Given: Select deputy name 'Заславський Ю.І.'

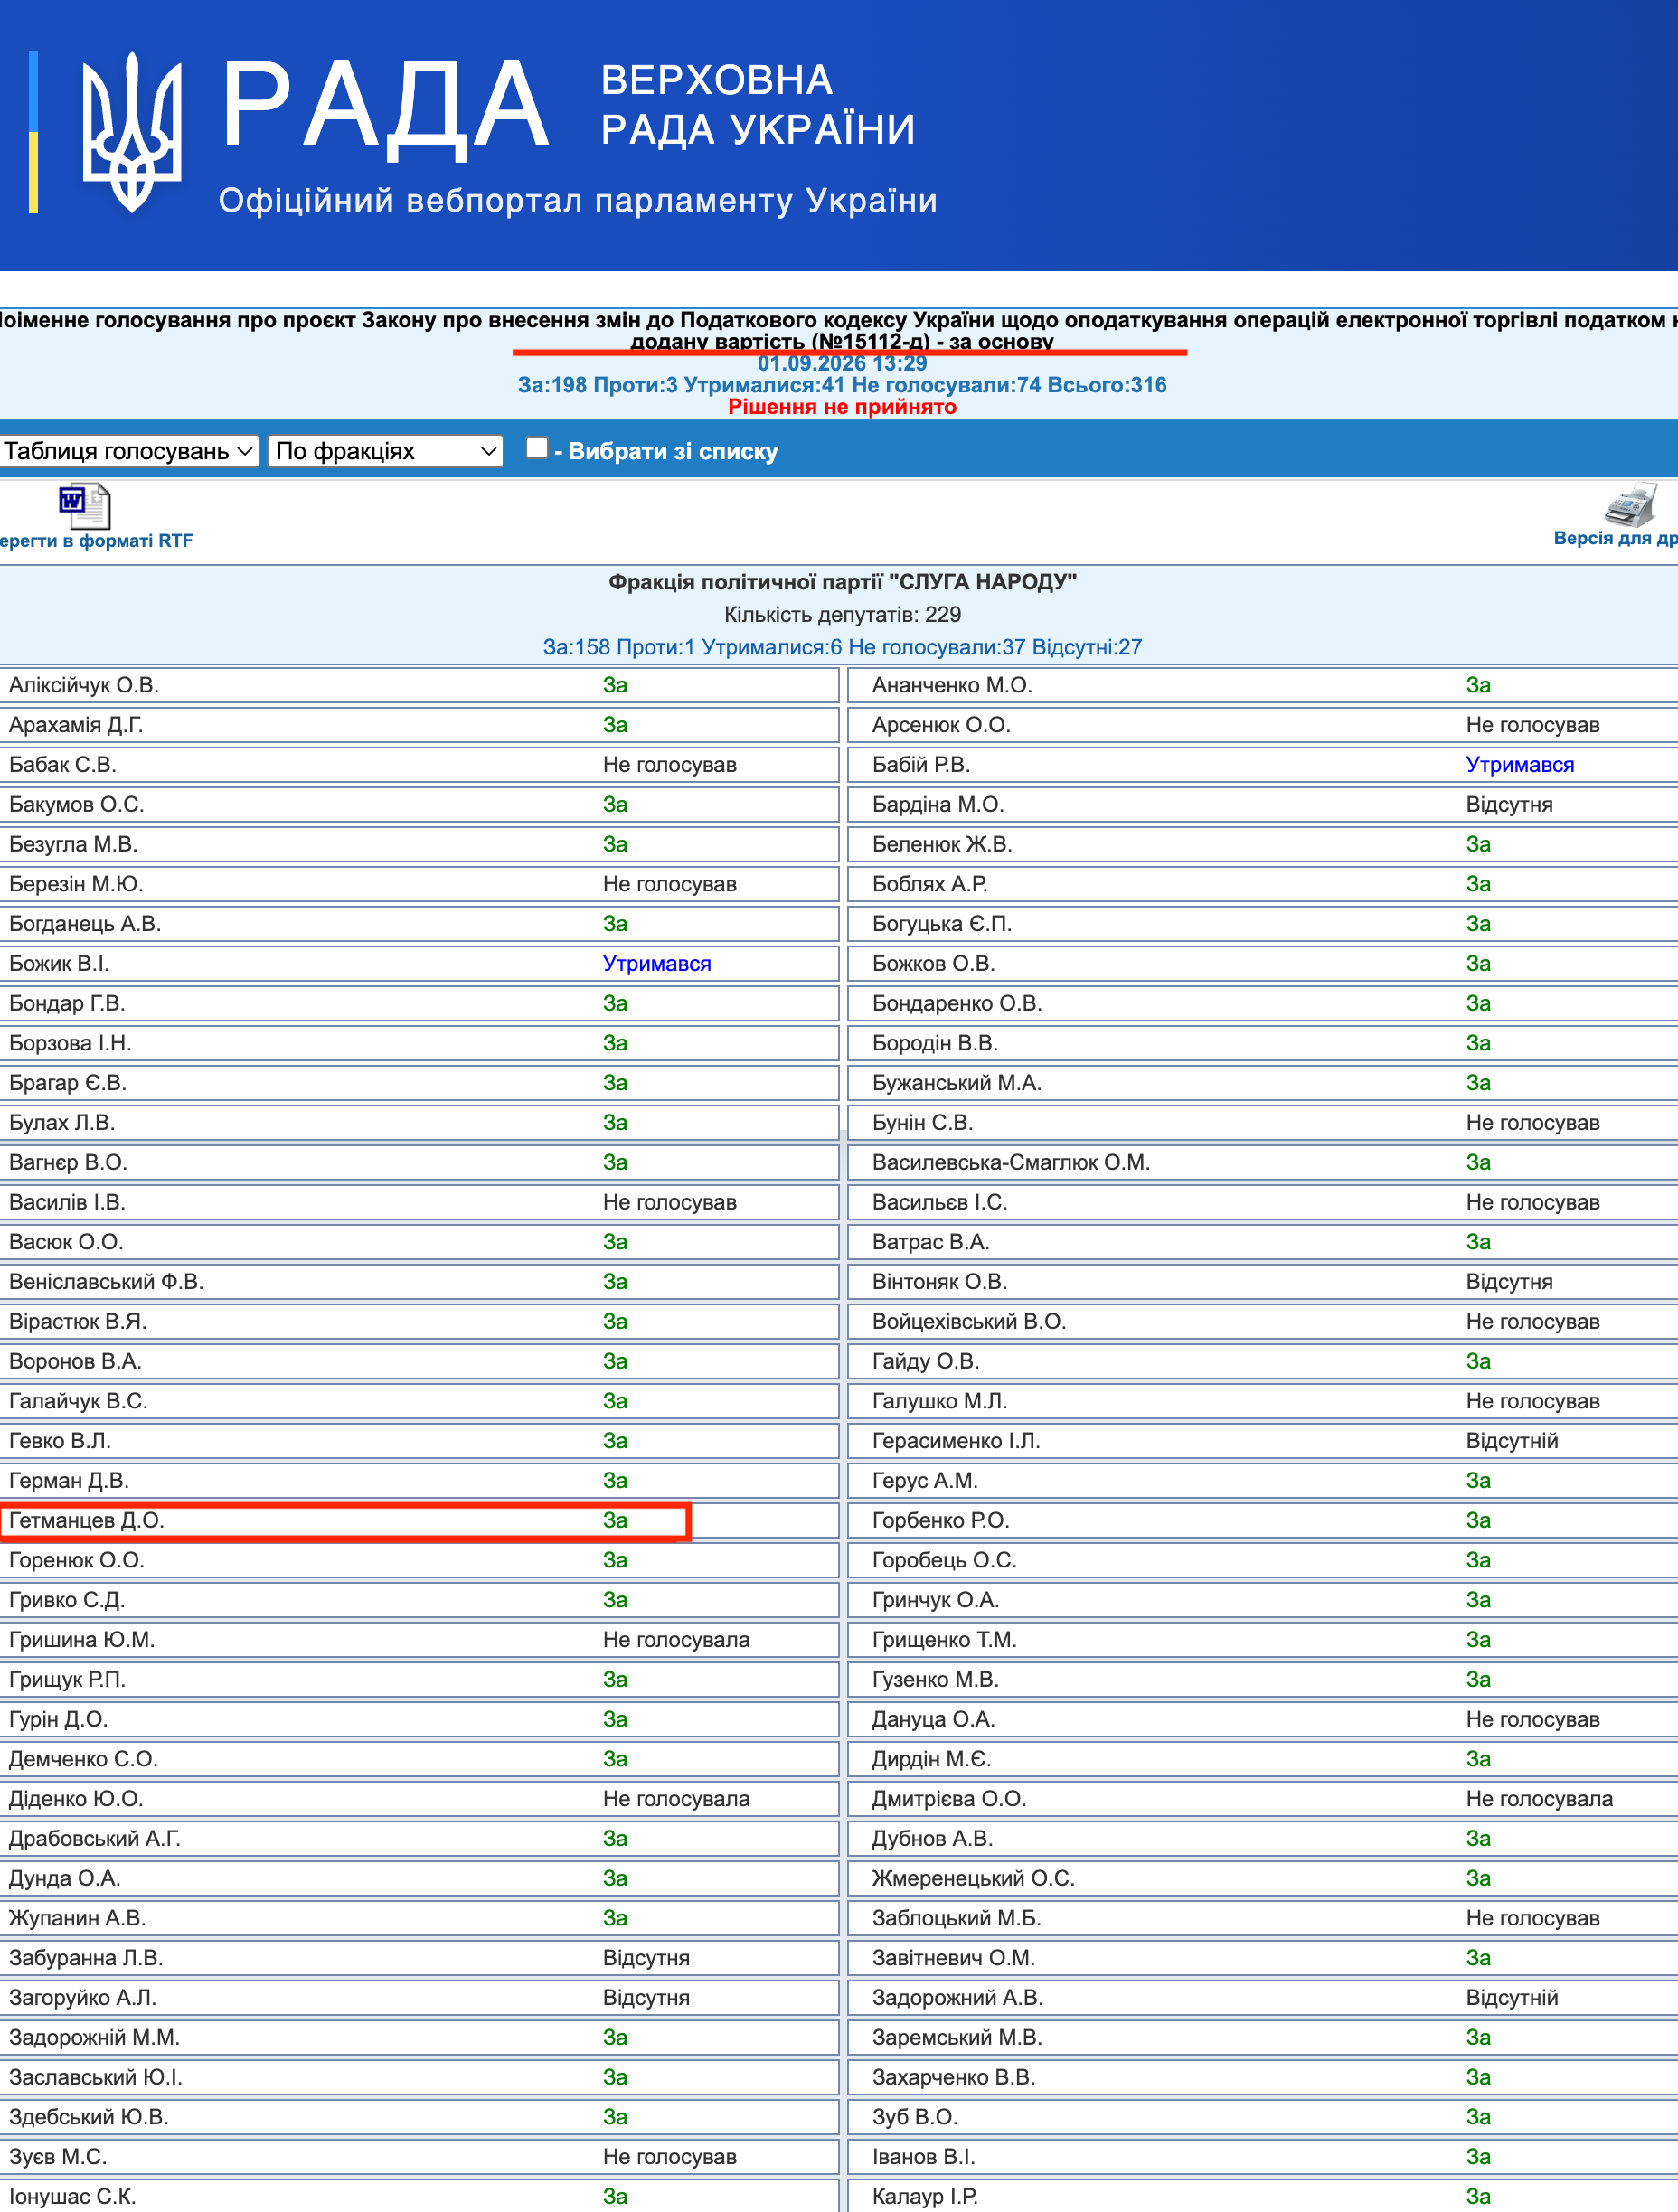Looking at the screenshot, I should (x=95, y=2077).
